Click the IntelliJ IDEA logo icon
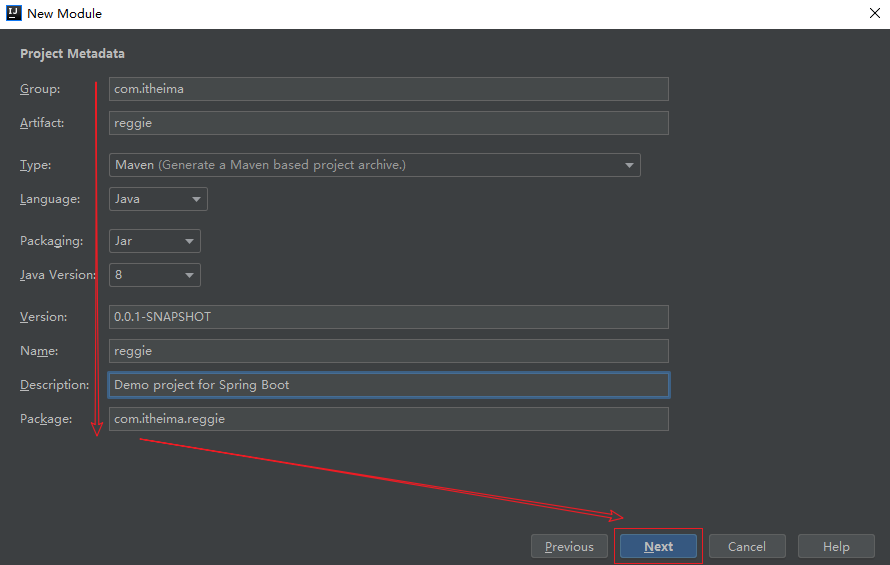Image resolution: width=890 pixels, height=565 pixels. (14, 14)
